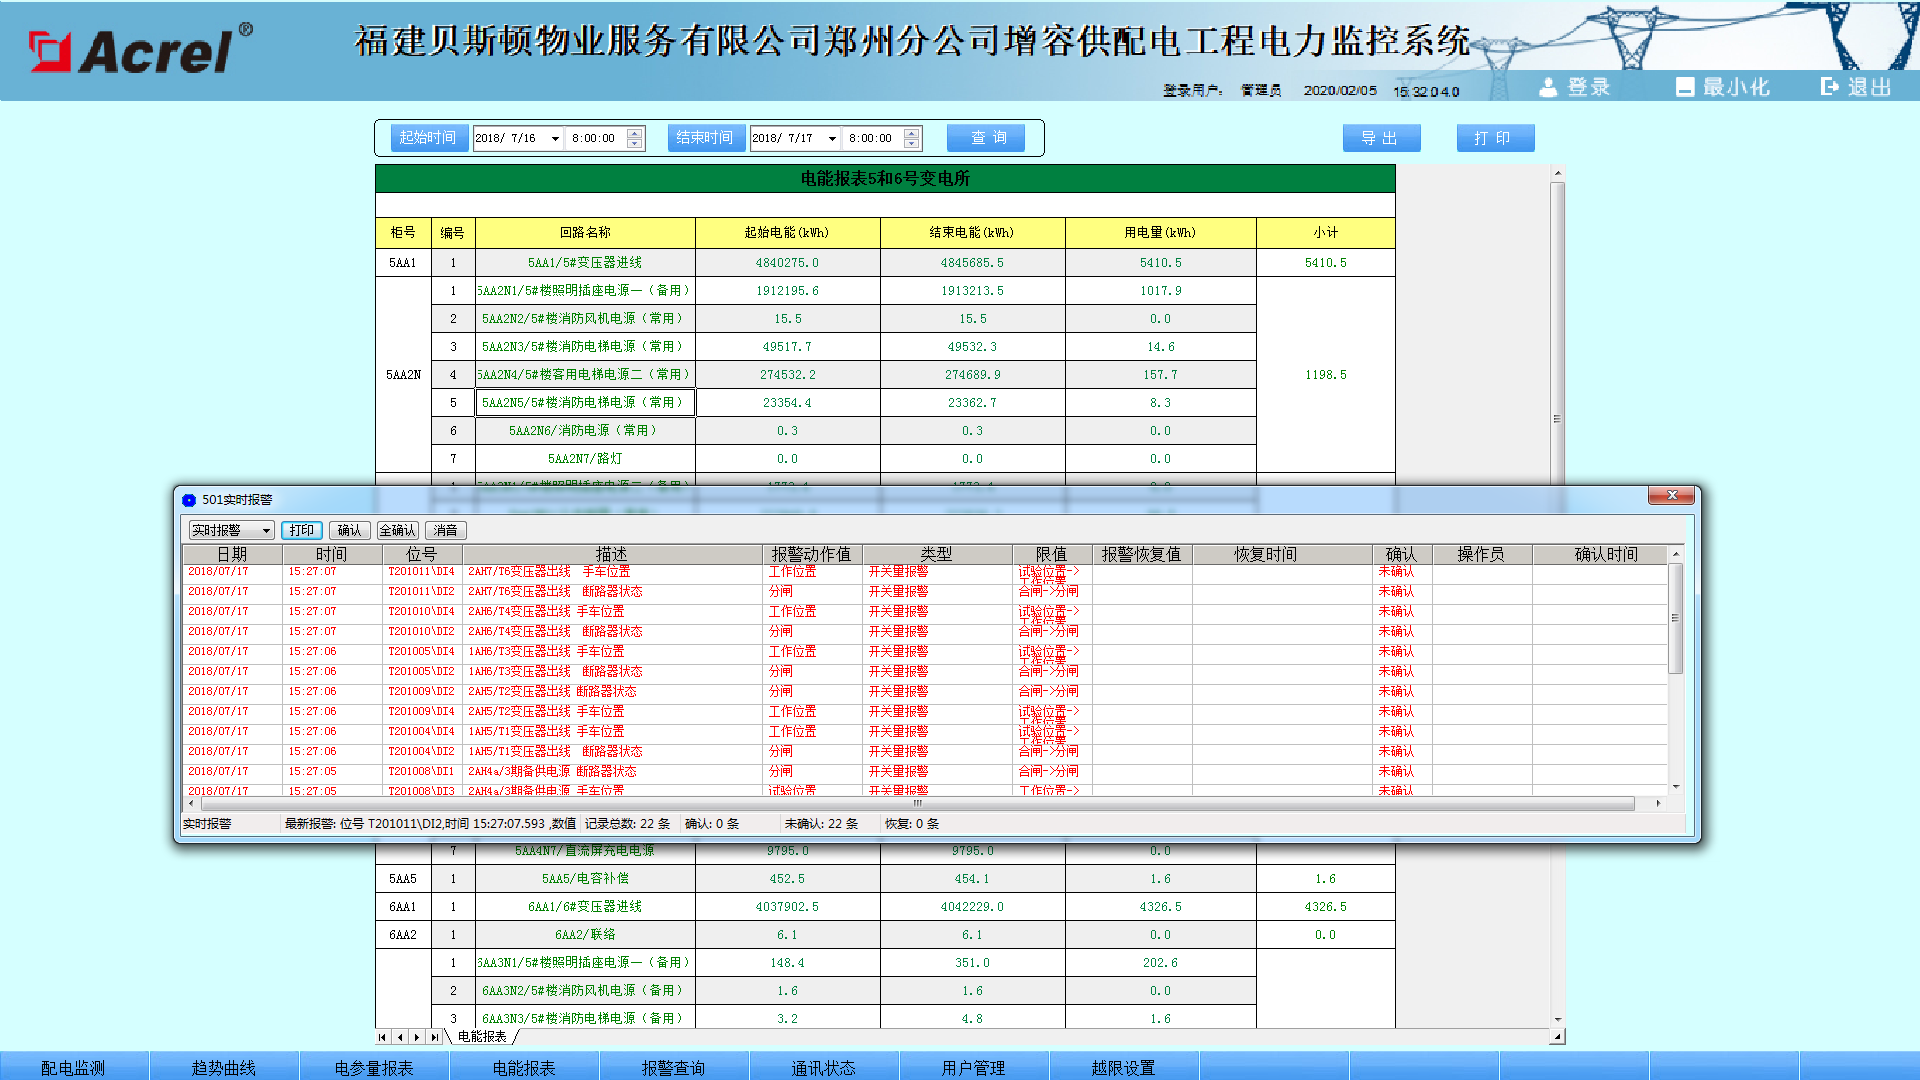Screen dimensions: 1920x1080
Task: Select the 电能报表 sheet tab
Action: 482,1037
